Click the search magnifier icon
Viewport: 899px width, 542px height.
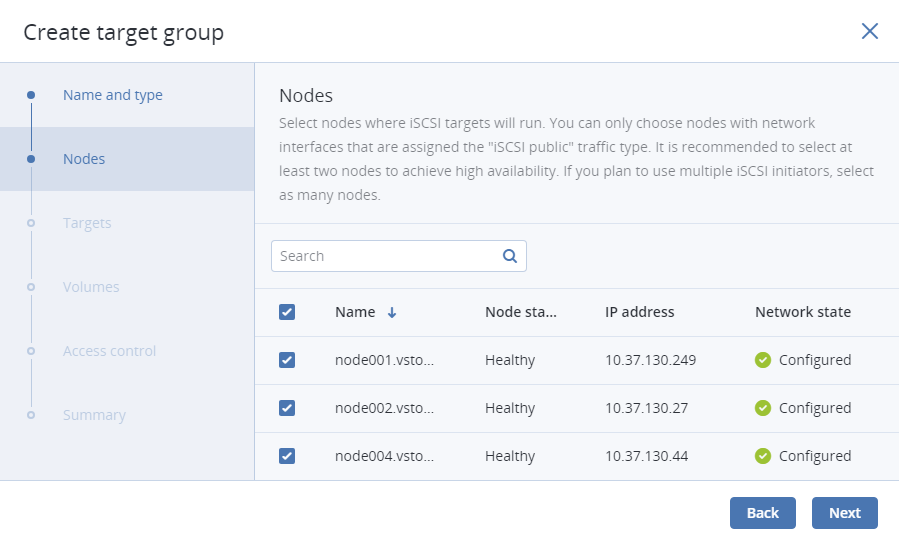[x=510, y=256]
